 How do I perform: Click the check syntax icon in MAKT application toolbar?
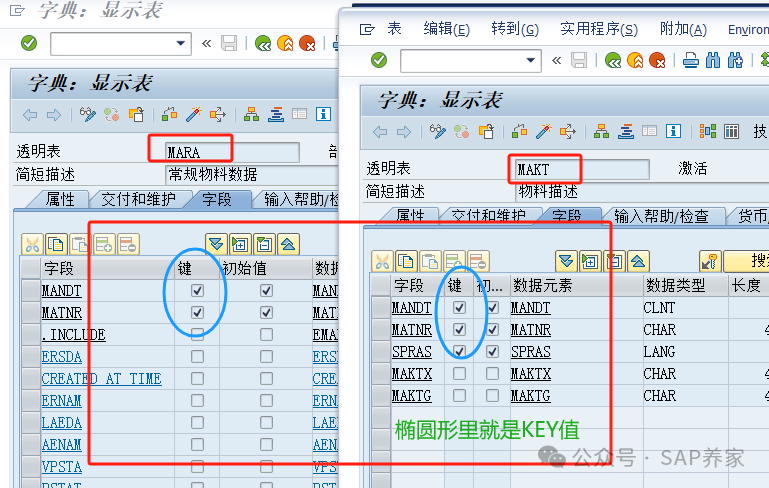coord(520,131)
